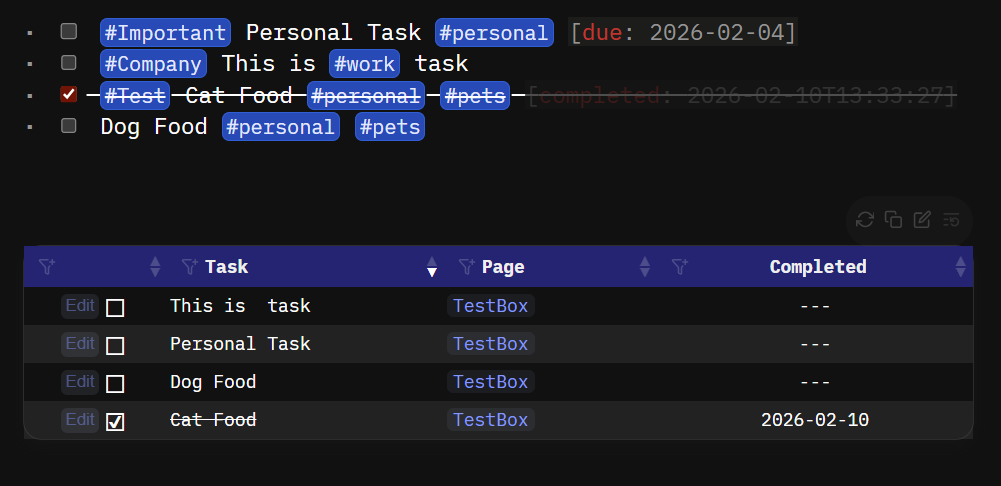Image resolution: width=1001 pixels, height=486 pixels.
Task: Click the refresh icon above the table
Action: (x=865, y=220)
